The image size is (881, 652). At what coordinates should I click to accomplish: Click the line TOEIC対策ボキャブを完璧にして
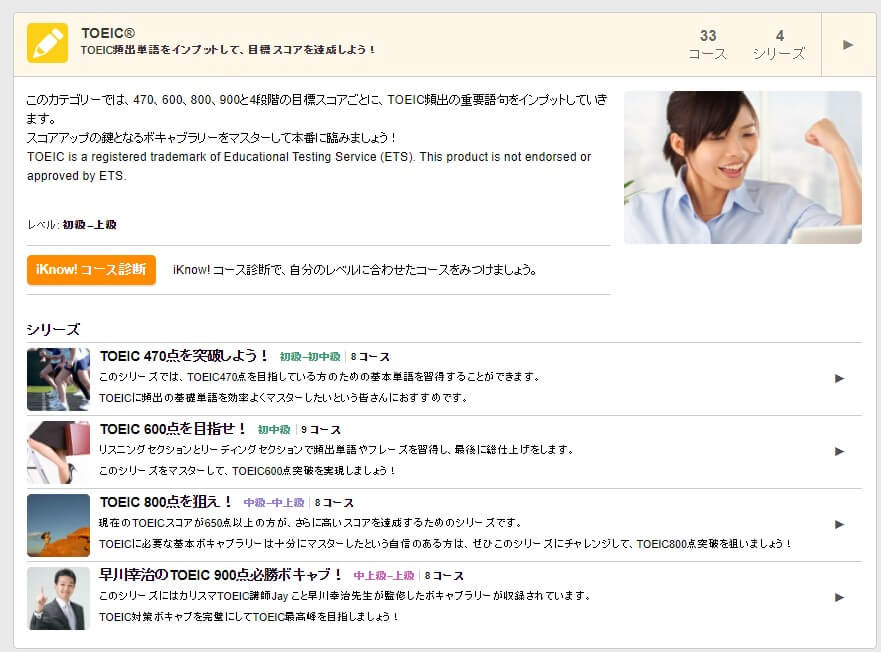(249, 617)
